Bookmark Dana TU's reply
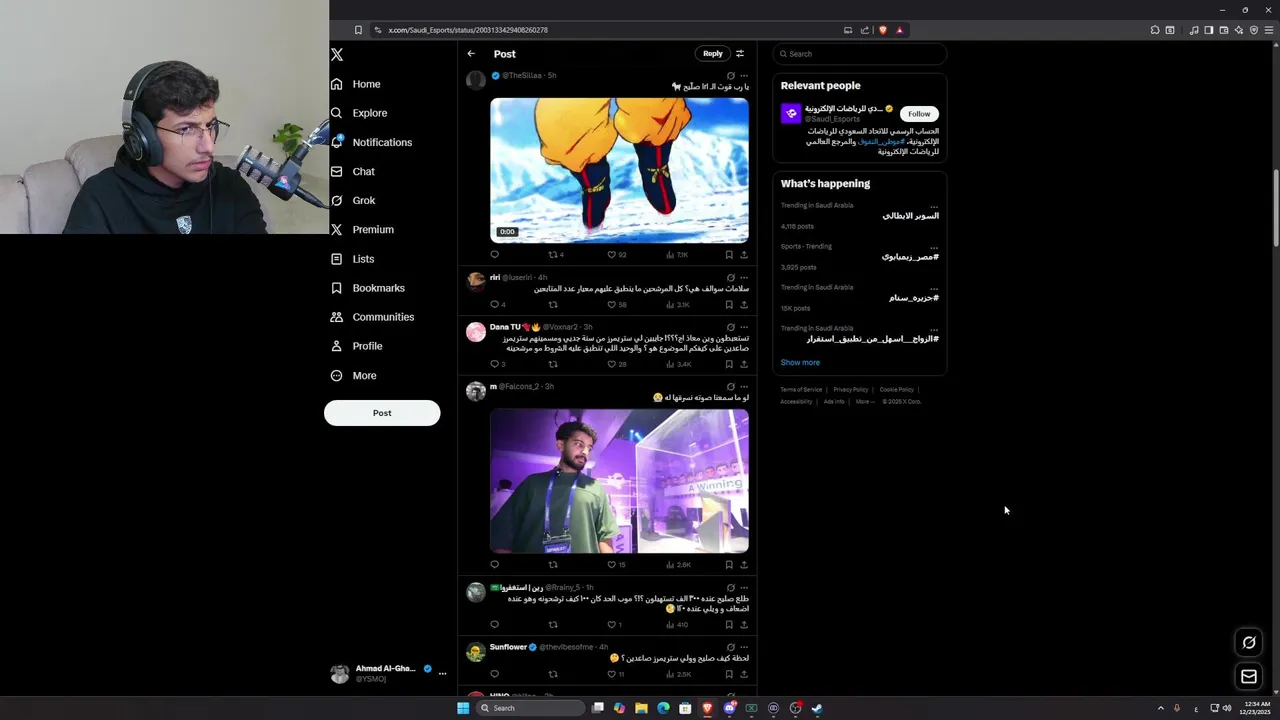Viewport: 1280px width, 720px height. click(x=729, y=364)
